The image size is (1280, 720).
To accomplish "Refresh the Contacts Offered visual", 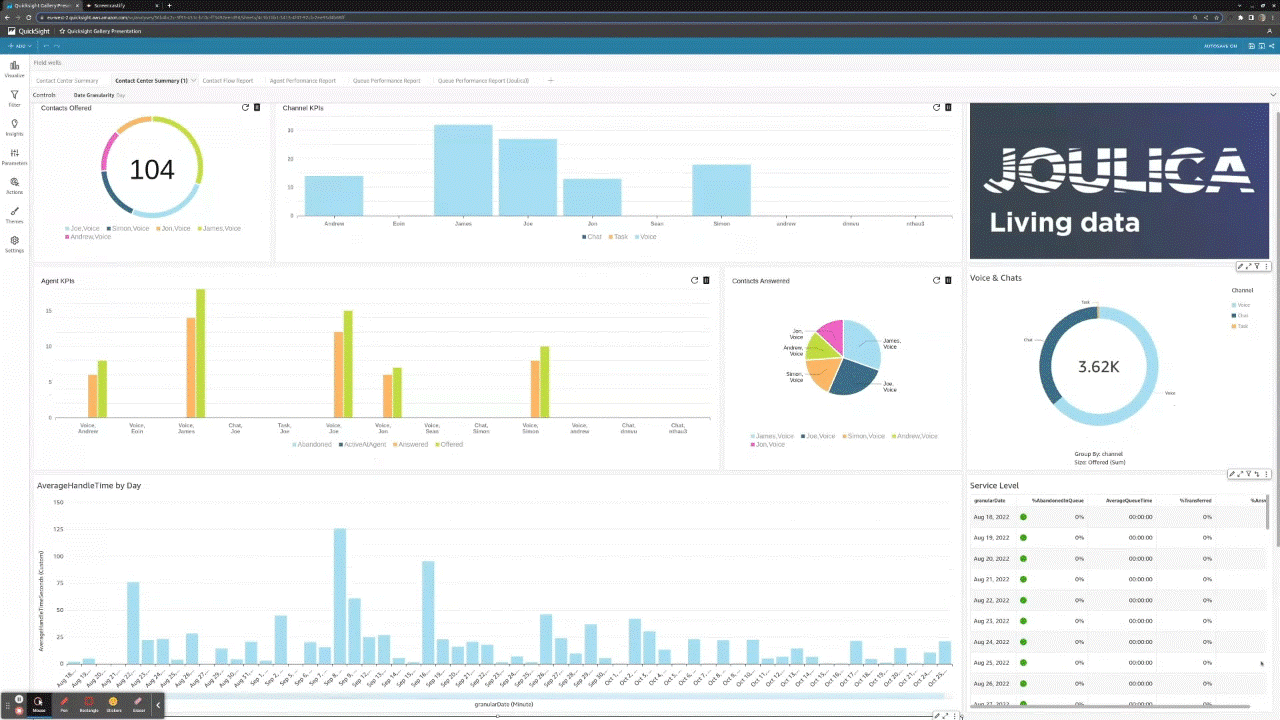I will (245, 107).
